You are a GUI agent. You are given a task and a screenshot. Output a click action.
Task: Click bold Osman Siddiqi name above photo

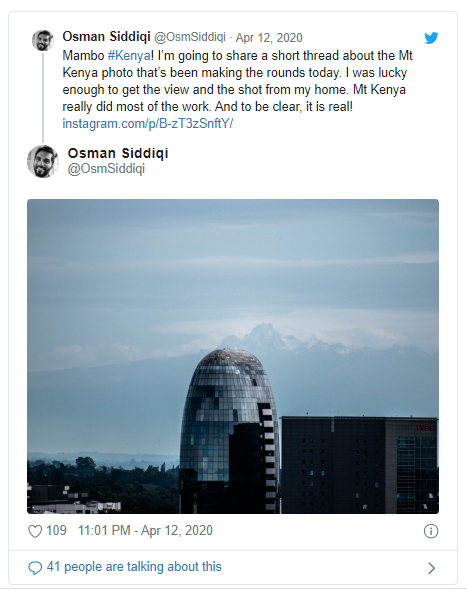(118, 153)
